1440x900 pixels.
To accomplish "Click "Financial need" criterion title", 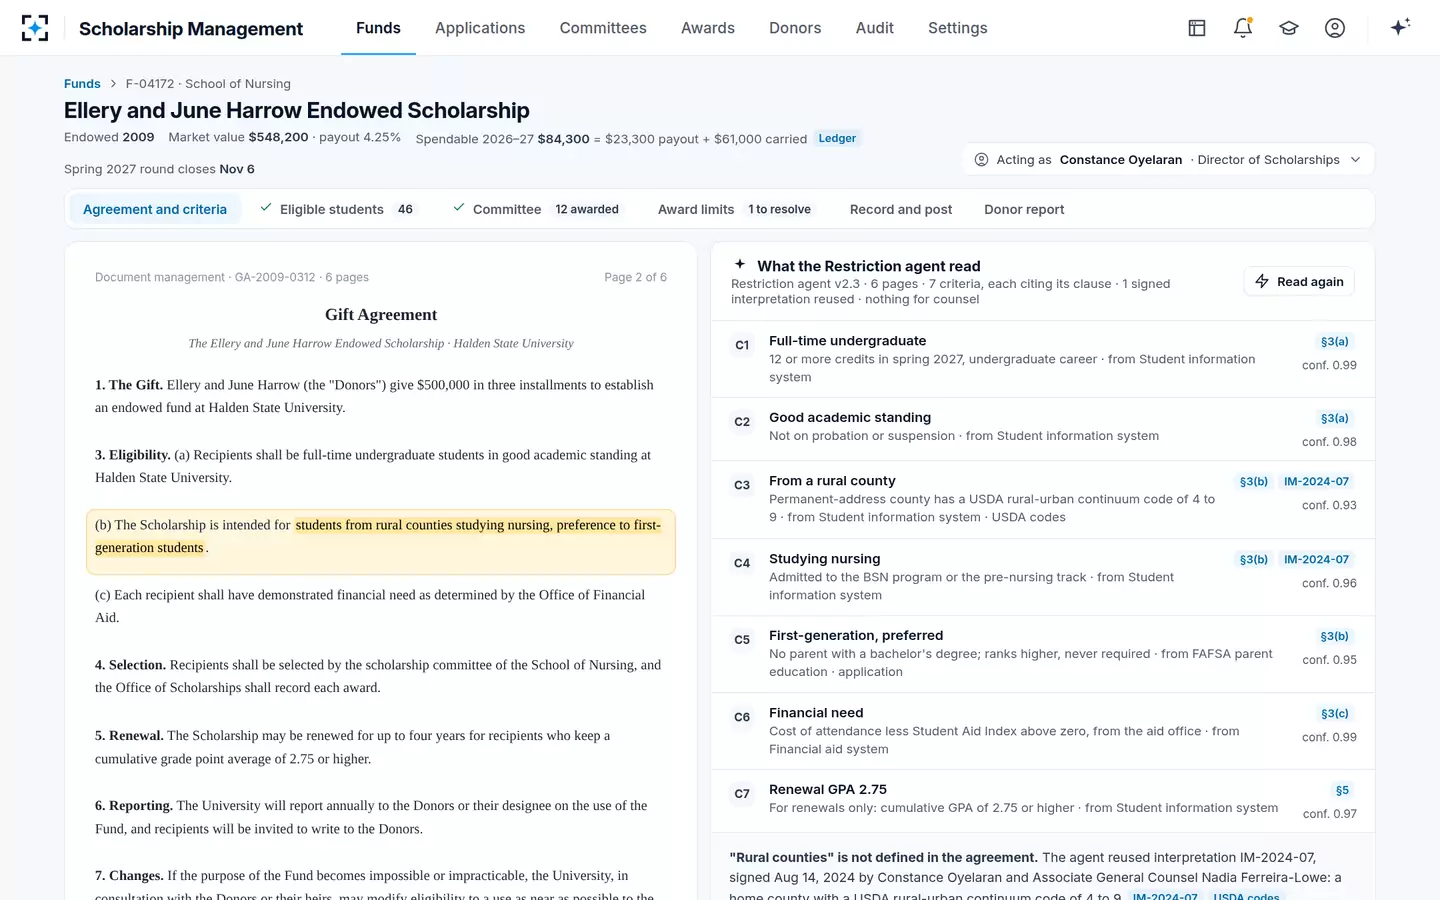I will (816, 713).
